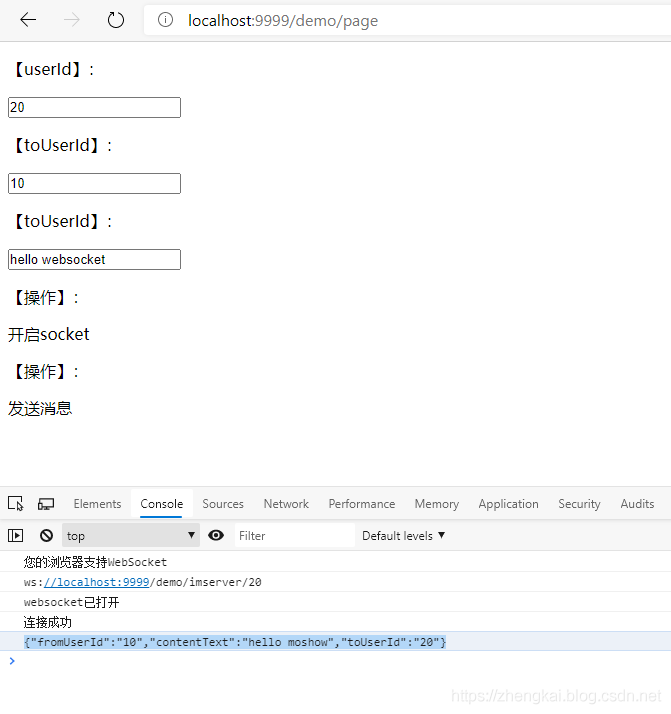Show the console sidebar icon
671x714 pixels.
tap(15, 536)
